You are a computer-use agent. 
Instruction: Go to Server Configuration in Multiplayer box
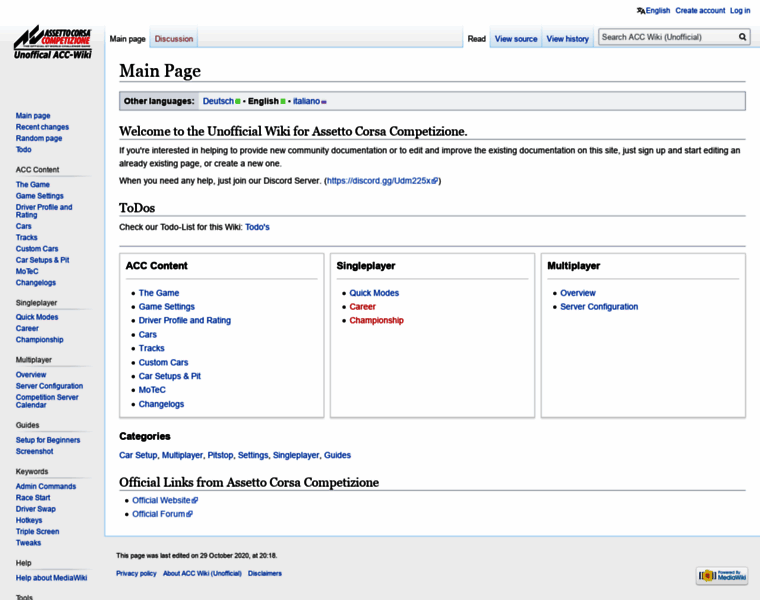(x=599, y=307)
